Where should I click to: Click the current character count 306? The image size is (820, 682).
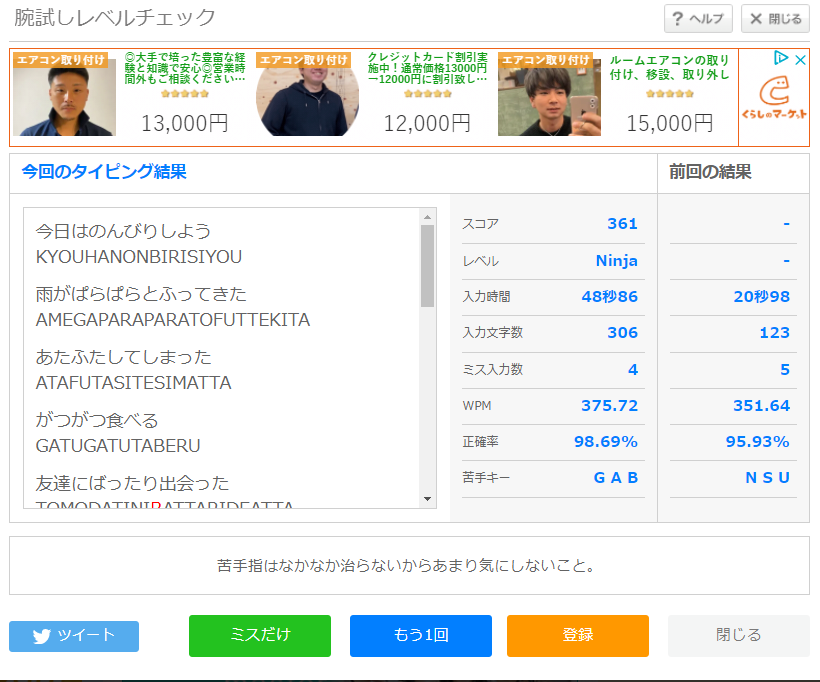click(622, 333)
